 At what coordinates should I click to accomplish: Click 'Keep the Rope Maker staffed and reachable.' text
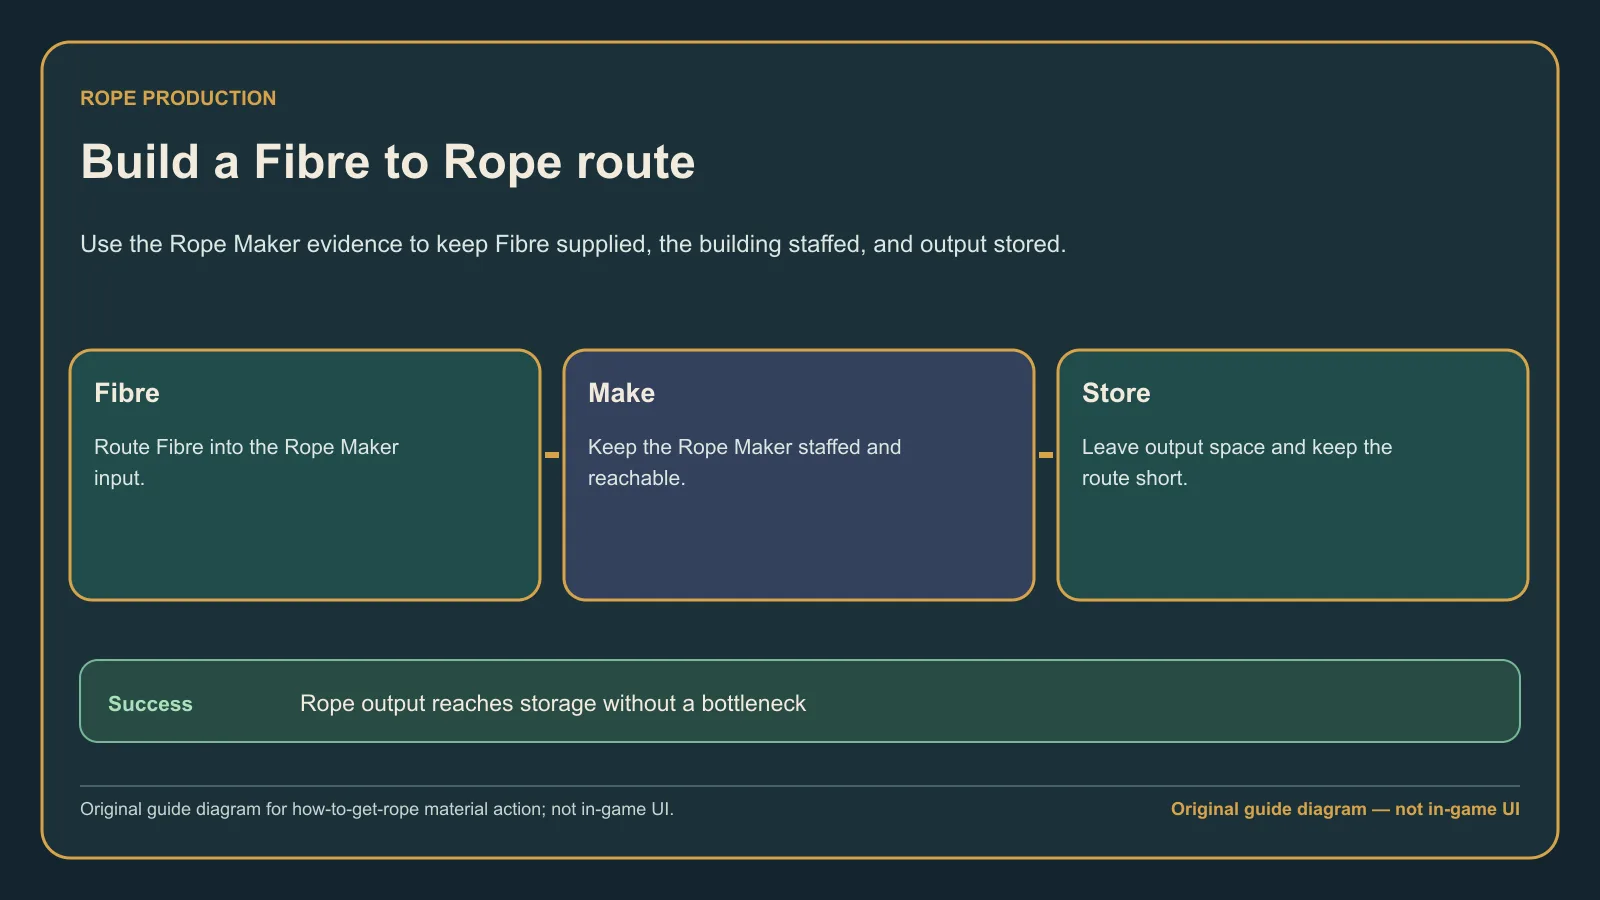point(744,462)
